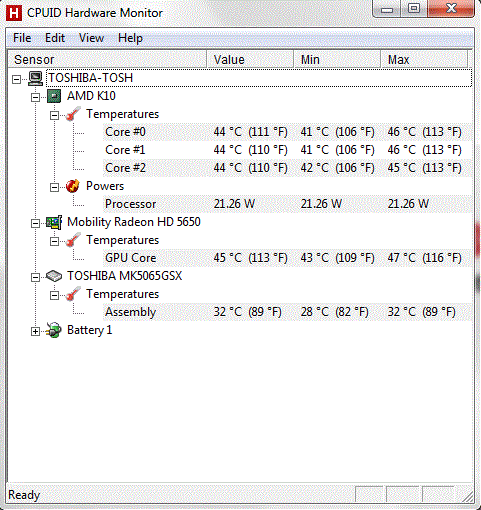Viewport: 481px width, 510px height.
Task: Collapse the AMD K10 node
Action: click(35, 97)
